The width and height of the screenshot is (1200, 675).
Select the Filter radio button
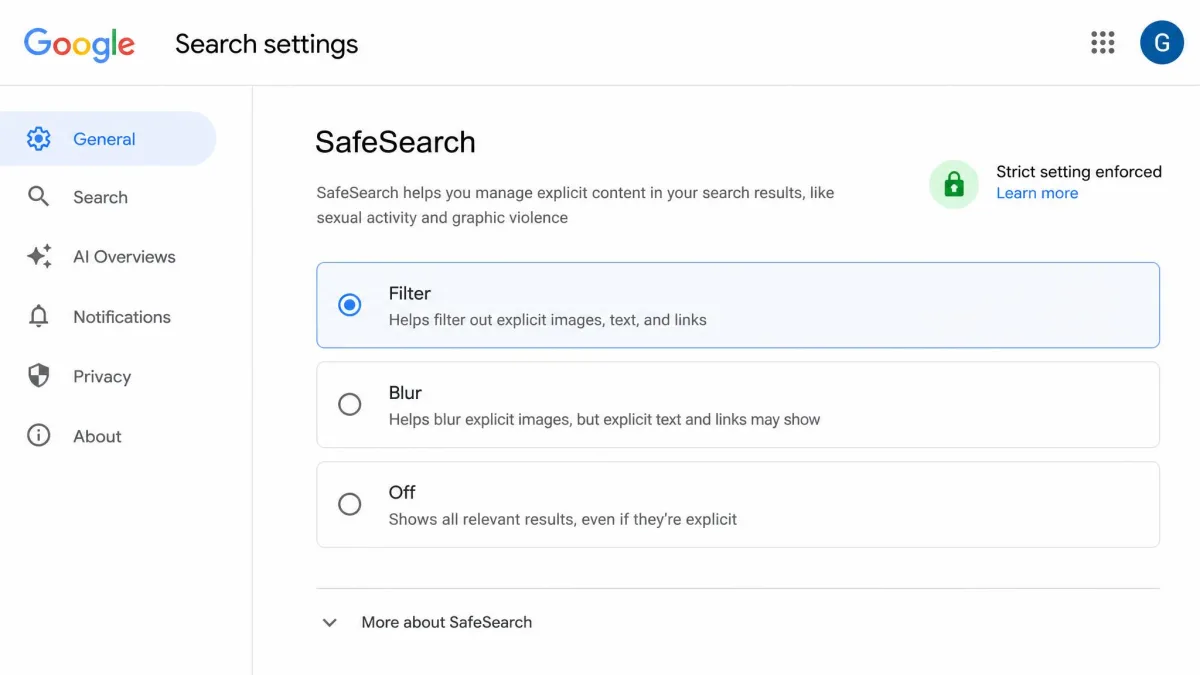pyautogui.click(x=349, y=305)
